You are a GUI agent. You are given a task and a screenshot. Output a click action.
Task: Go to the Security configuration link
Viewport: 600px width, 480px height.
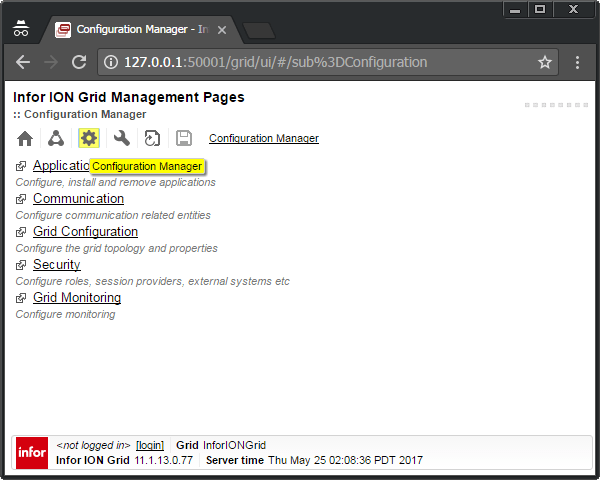pyautogui.click(x=56, y=265)
